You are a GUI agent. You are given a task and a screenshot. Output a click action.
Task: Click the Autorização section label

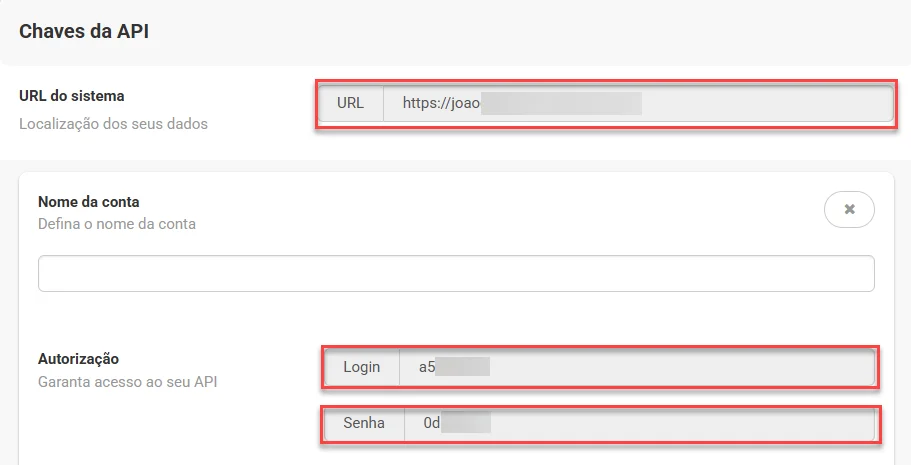click(78, 359)
